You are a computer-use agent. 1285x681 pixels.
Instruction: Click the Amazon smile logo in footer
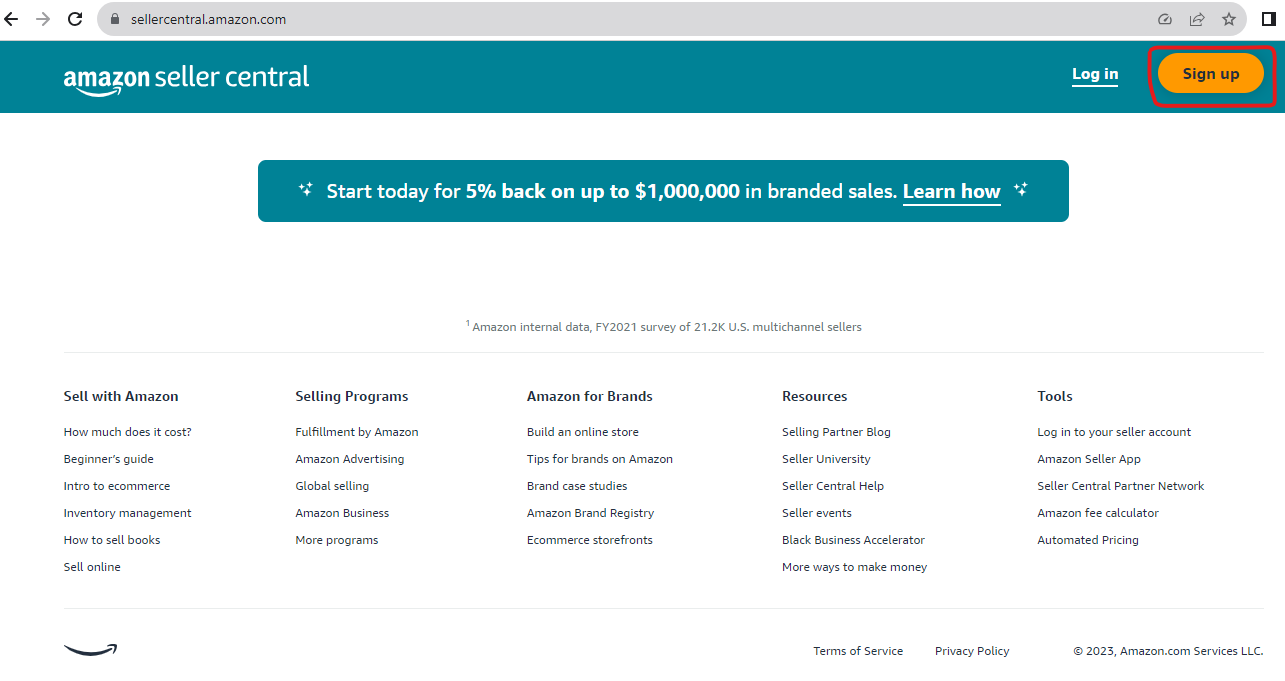[90, 650]
